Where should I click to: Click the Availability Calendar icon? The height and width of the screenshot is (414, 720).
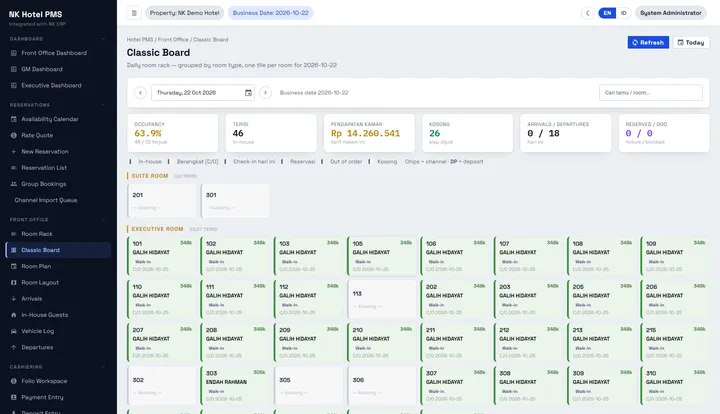14,119
